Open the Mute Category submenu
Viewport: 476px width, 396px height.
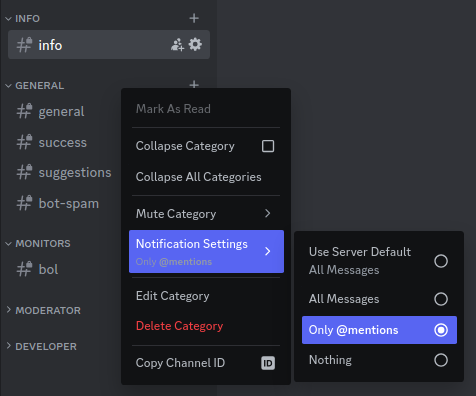206,214
